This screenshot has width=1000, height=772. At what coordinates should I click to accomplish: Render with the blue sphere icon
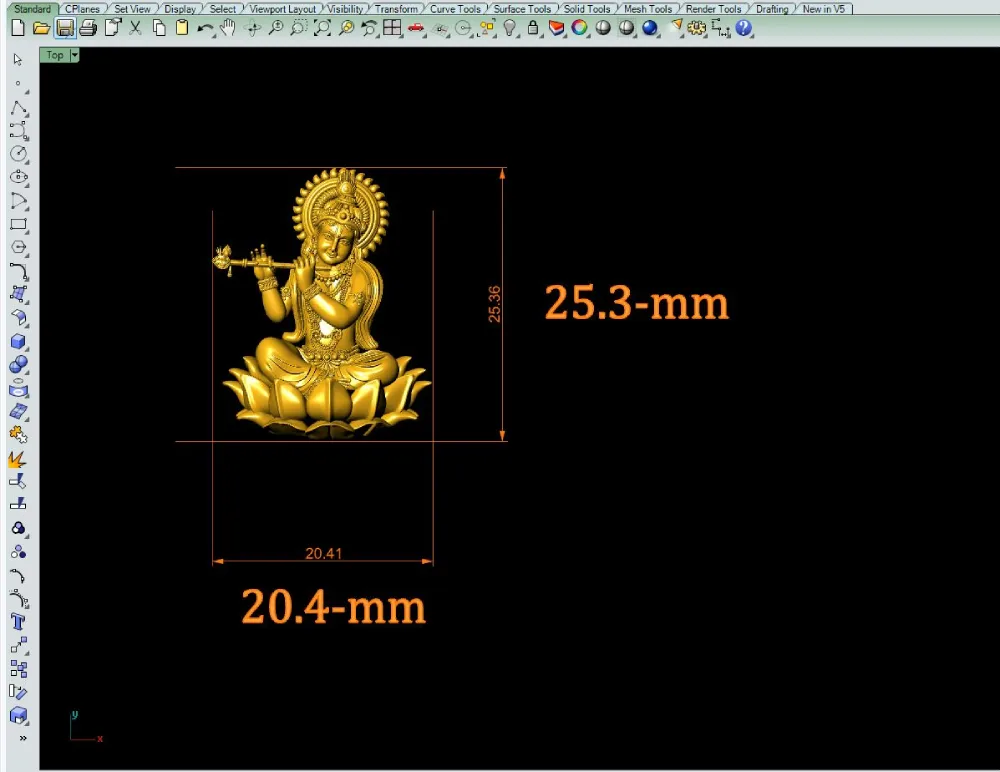[650, 28]
